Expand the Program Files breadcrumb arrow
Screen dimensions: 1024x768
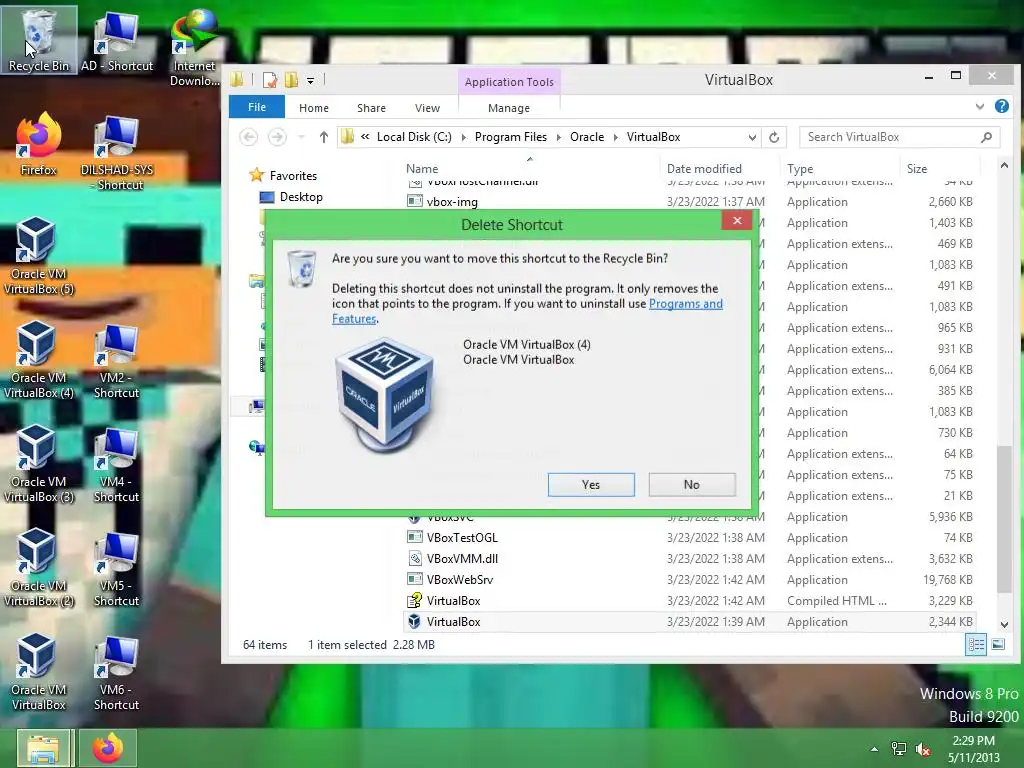coord(558,137)
